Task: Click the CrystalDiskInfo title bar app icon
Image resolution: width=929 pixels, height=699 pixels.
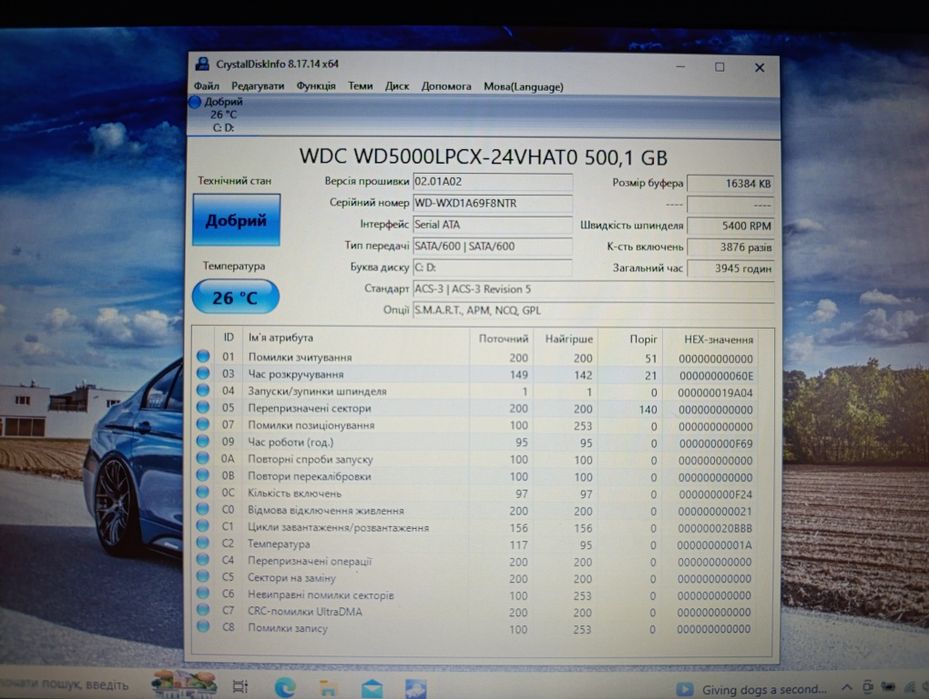Action: (x=202, y=64)
